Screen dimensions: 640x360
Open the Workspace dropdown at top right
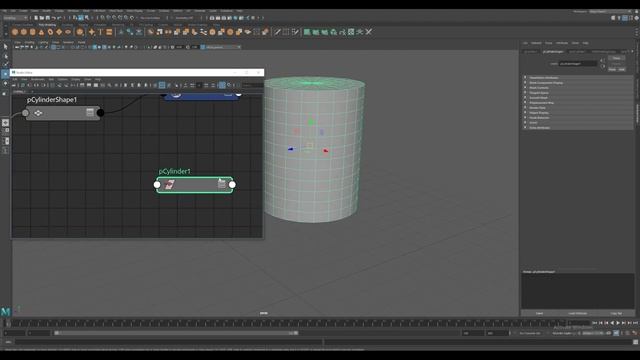coord(611,11)
